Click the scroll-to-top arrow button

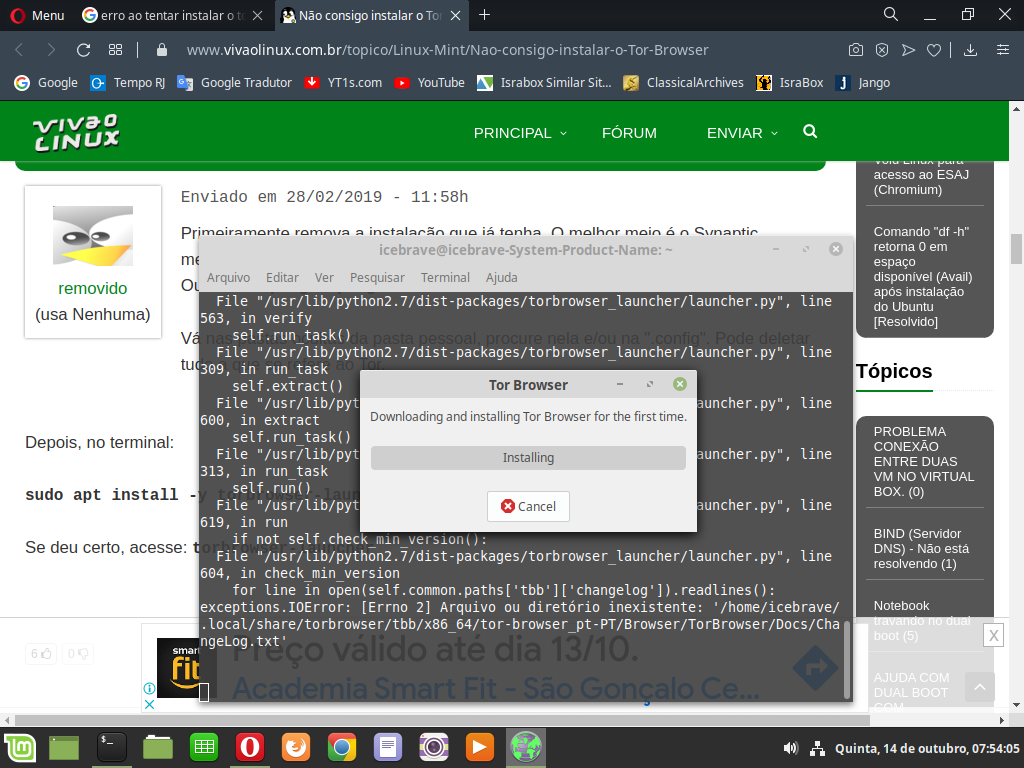click(980, 687)
